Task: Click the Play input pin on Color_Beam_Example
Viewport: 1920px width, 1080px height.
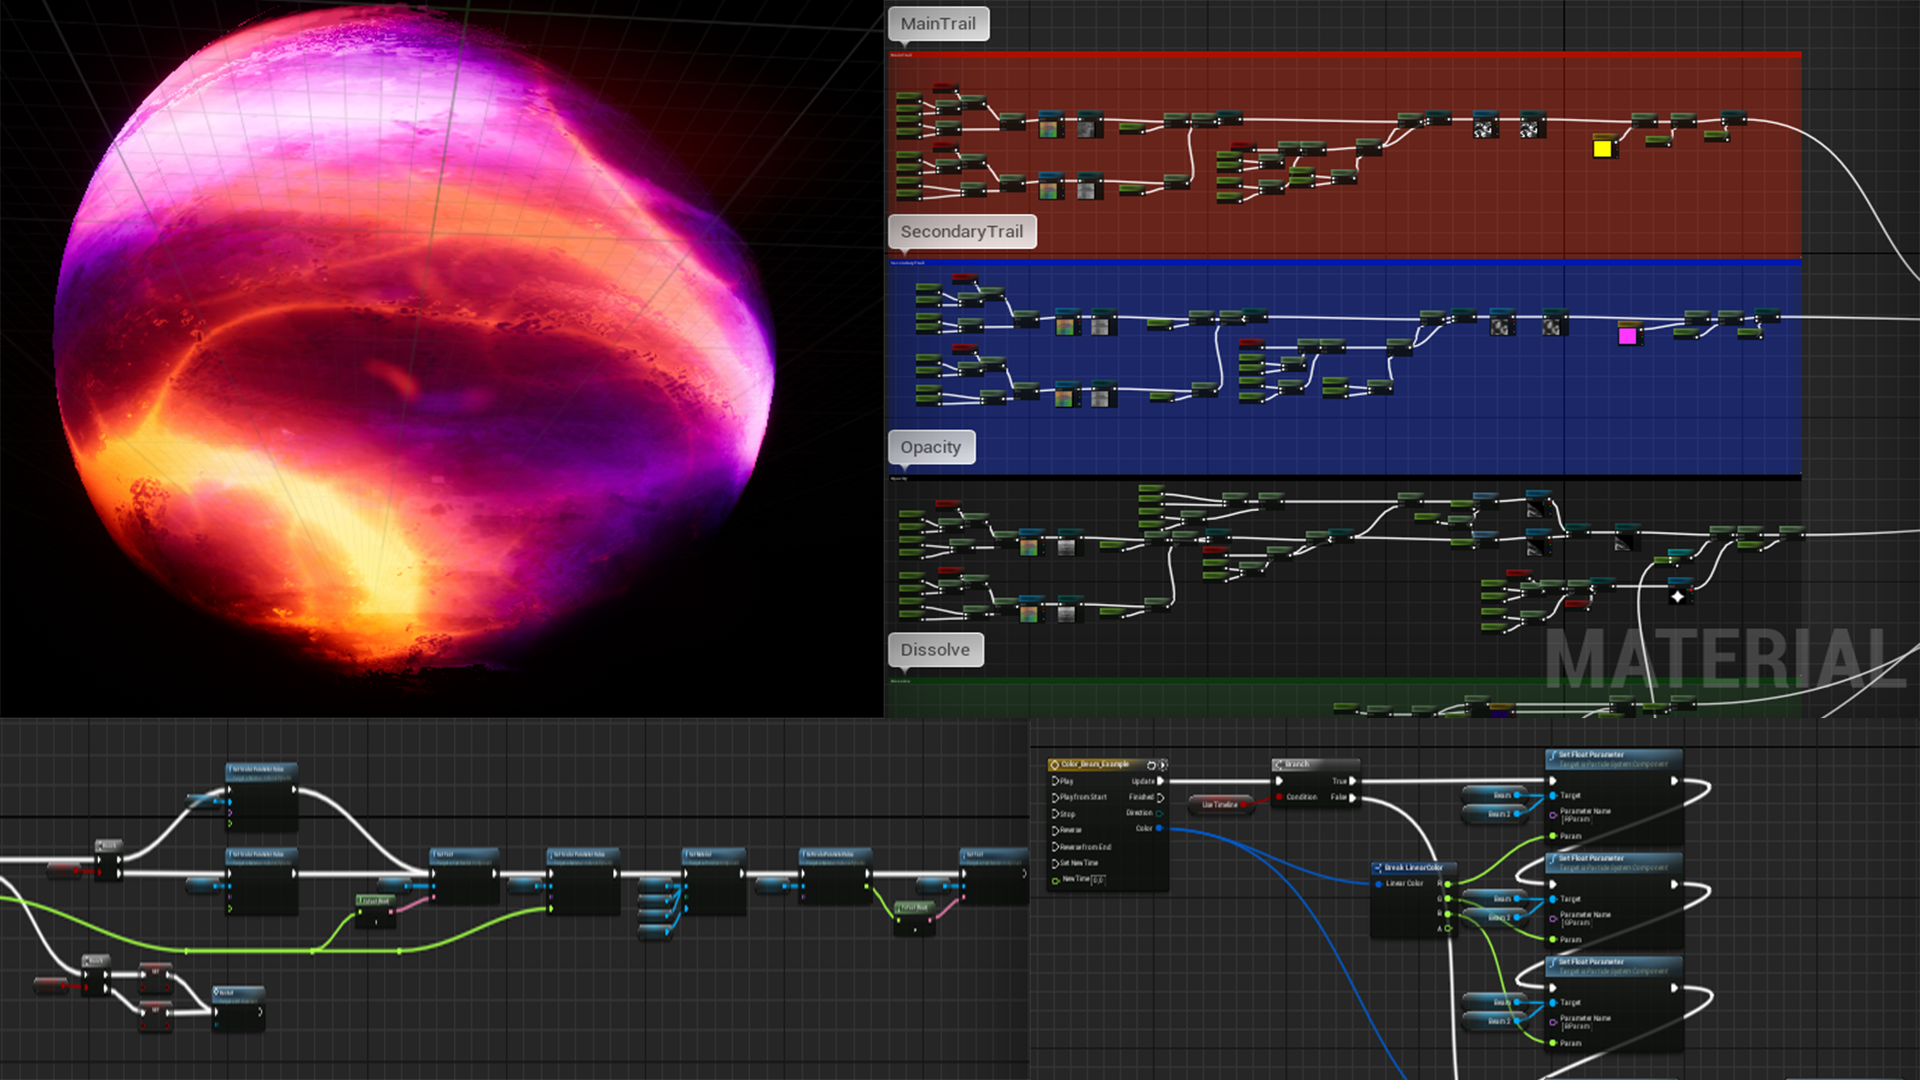Action: (x=1054, y=781)
